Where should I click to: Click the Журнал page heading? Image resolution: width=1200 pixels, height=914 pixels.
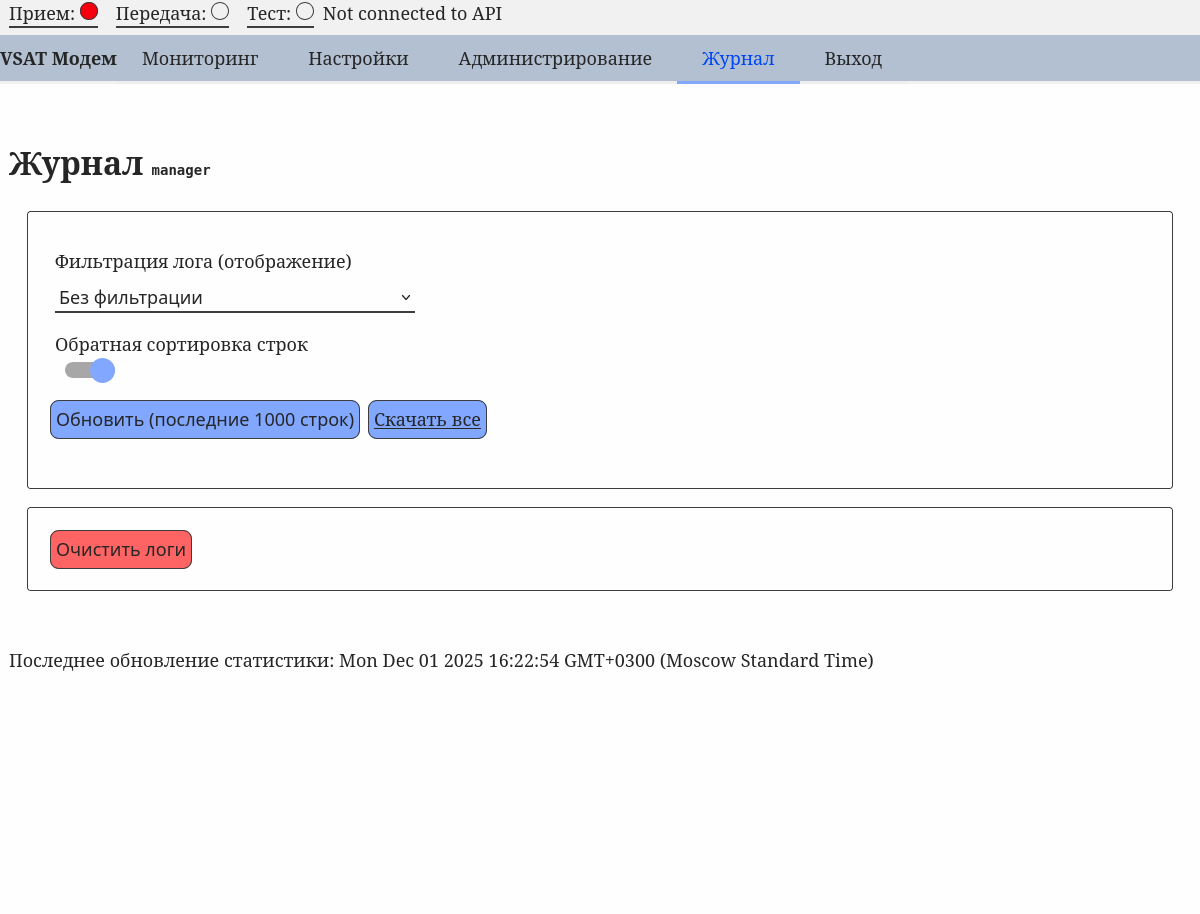[76, 165]
